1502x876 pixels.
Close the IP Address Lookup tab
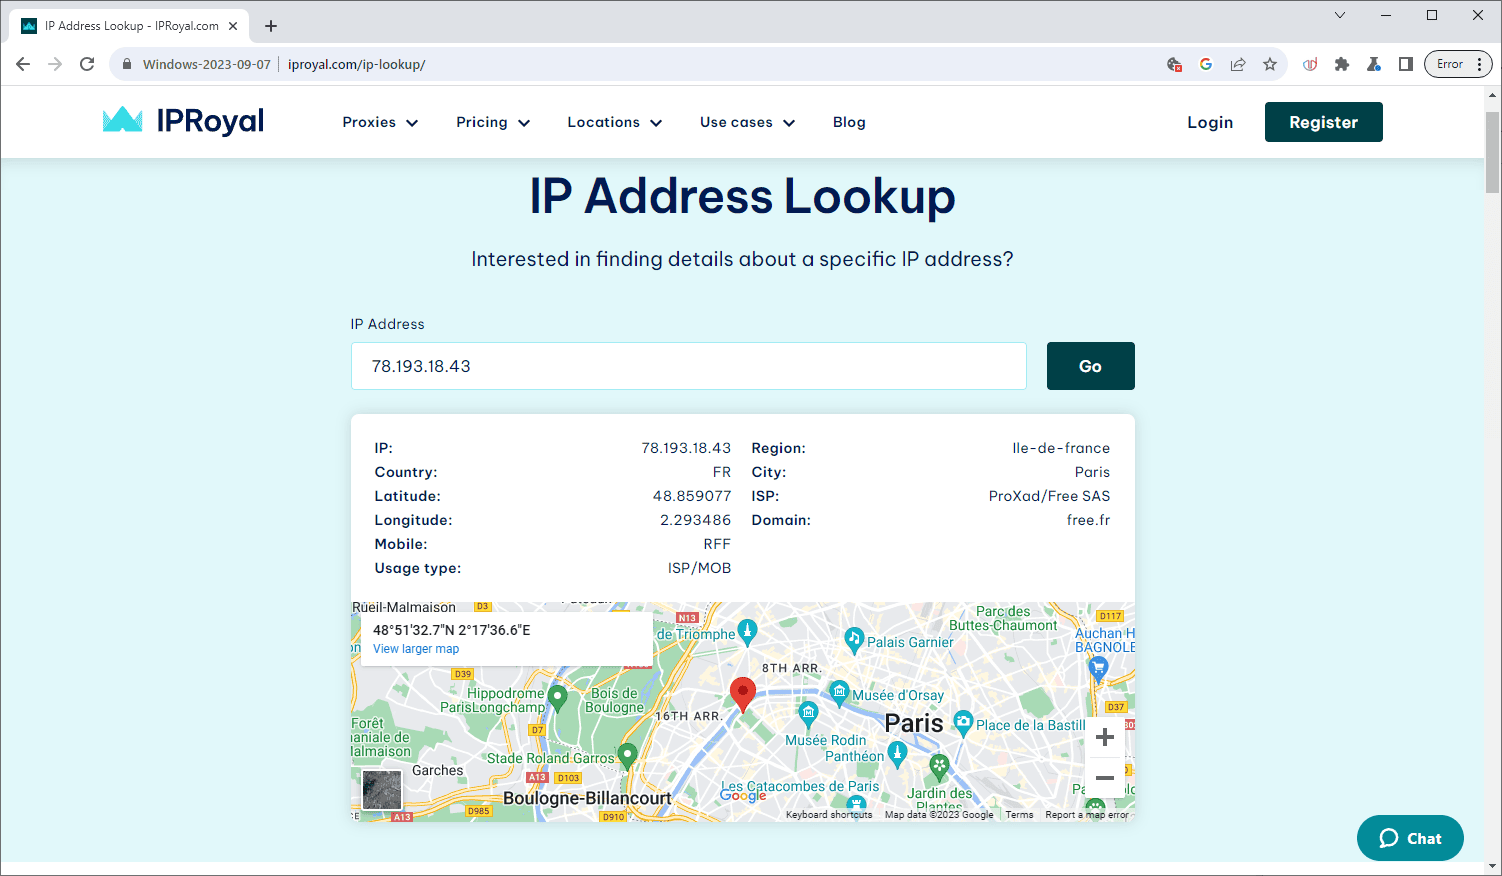pyautogui.click(x=234, y=26)
